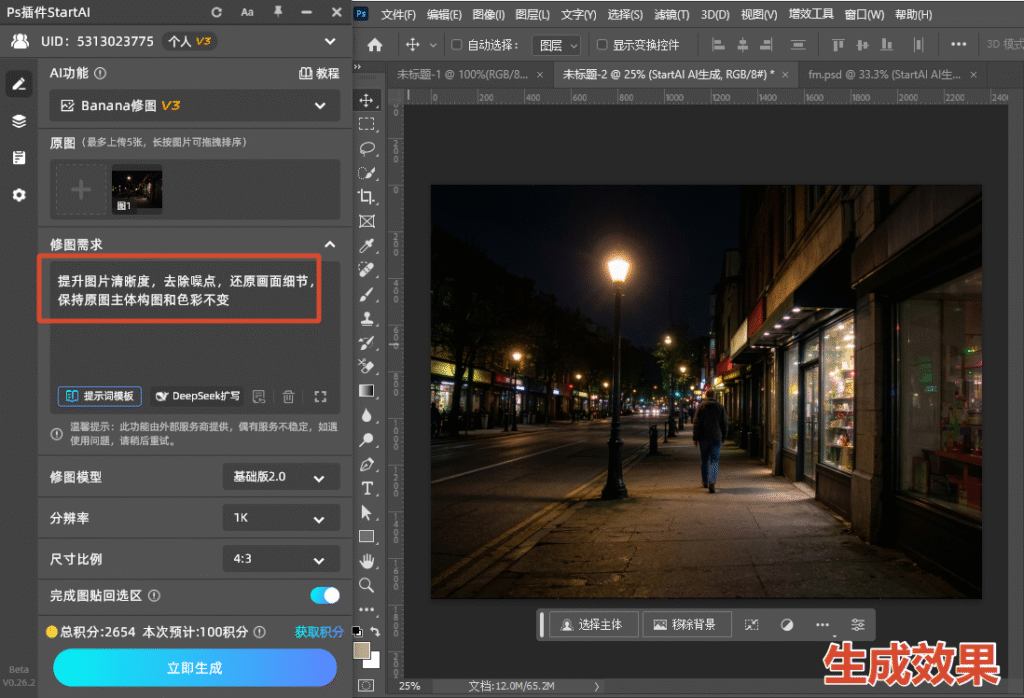Select the Crop tool
Image resolution: width=1024 pixels, height=698 pixels.
coord(366,197)
